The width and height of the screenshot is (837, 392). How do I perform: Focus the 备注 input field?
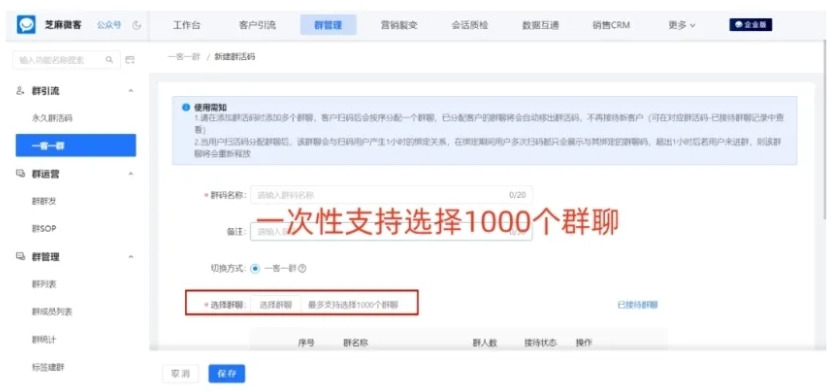391,232
